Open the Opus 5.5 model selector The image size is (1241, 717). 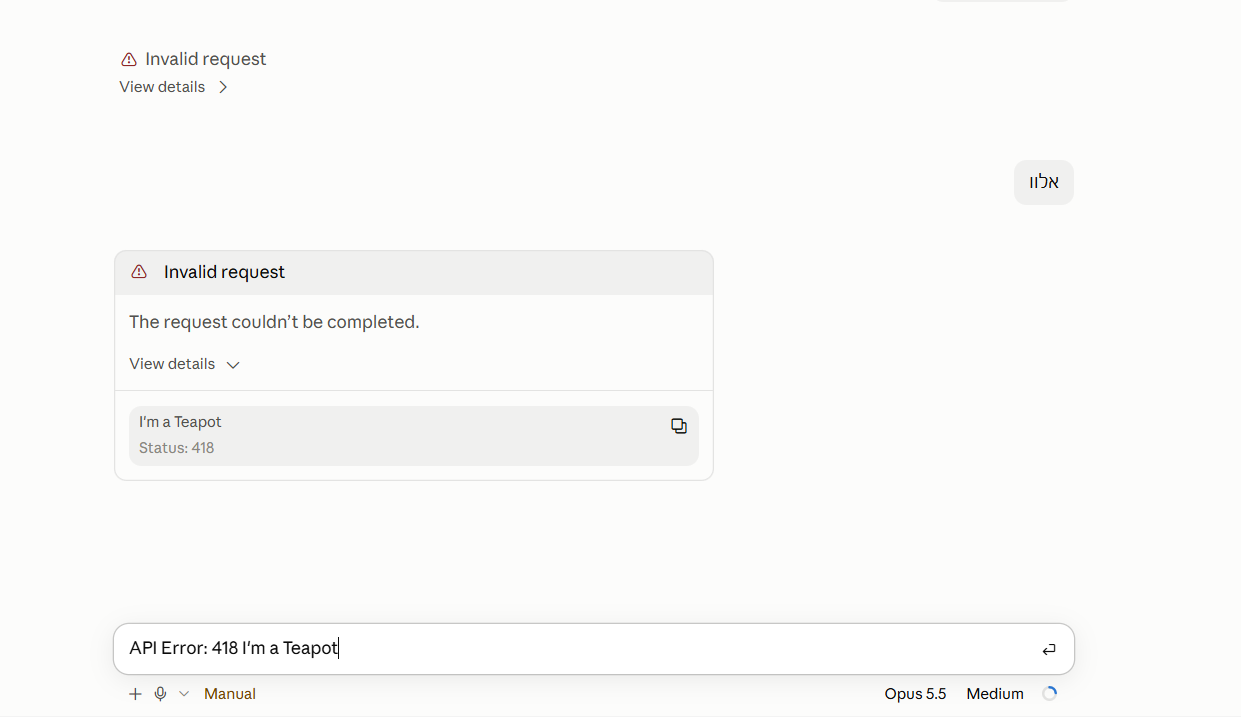[915, 694]
